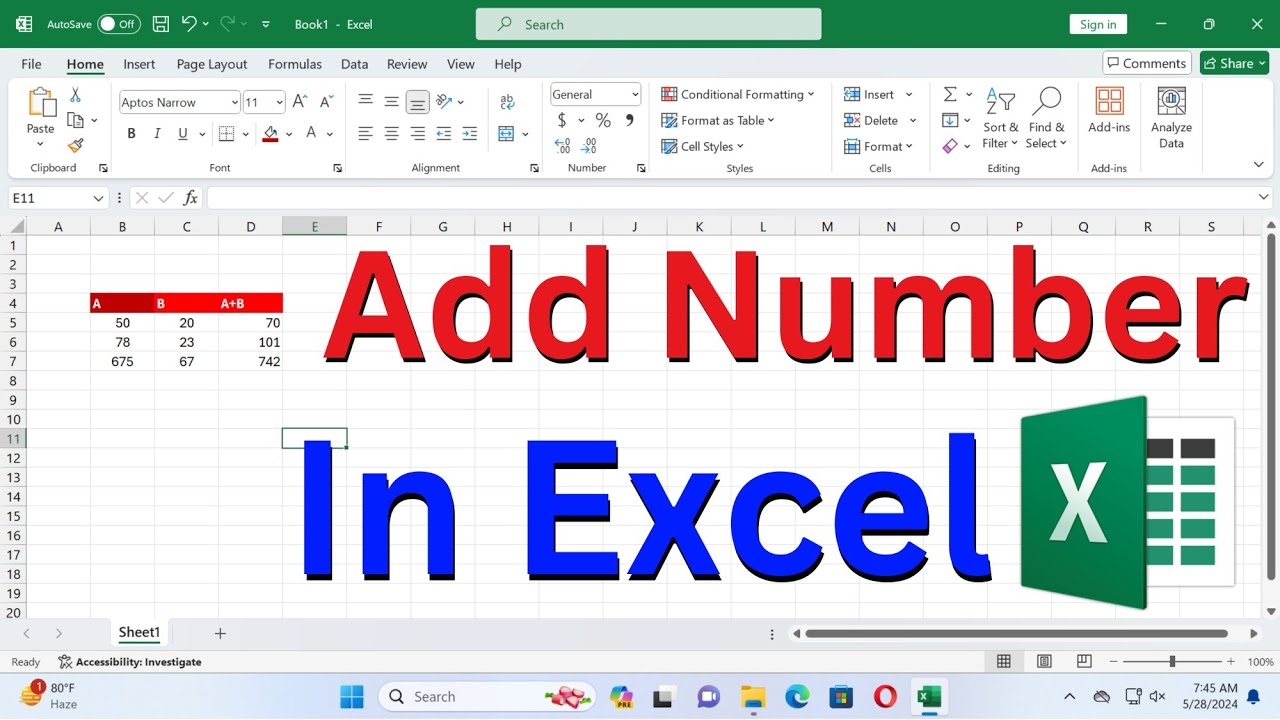Add a new sheet with plus button
The height and width of the screenshot is (720, 1280).
220,633
